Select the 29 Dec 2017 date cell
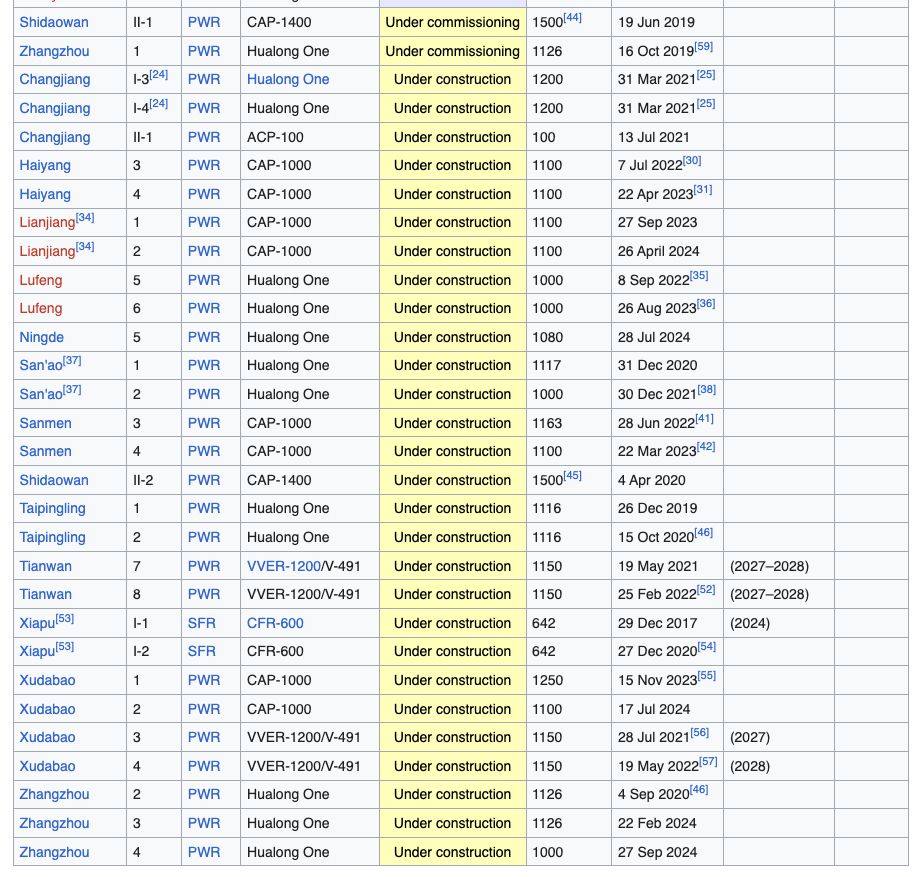Viewport: 921px width, 877px height. (x=667, y=623)
